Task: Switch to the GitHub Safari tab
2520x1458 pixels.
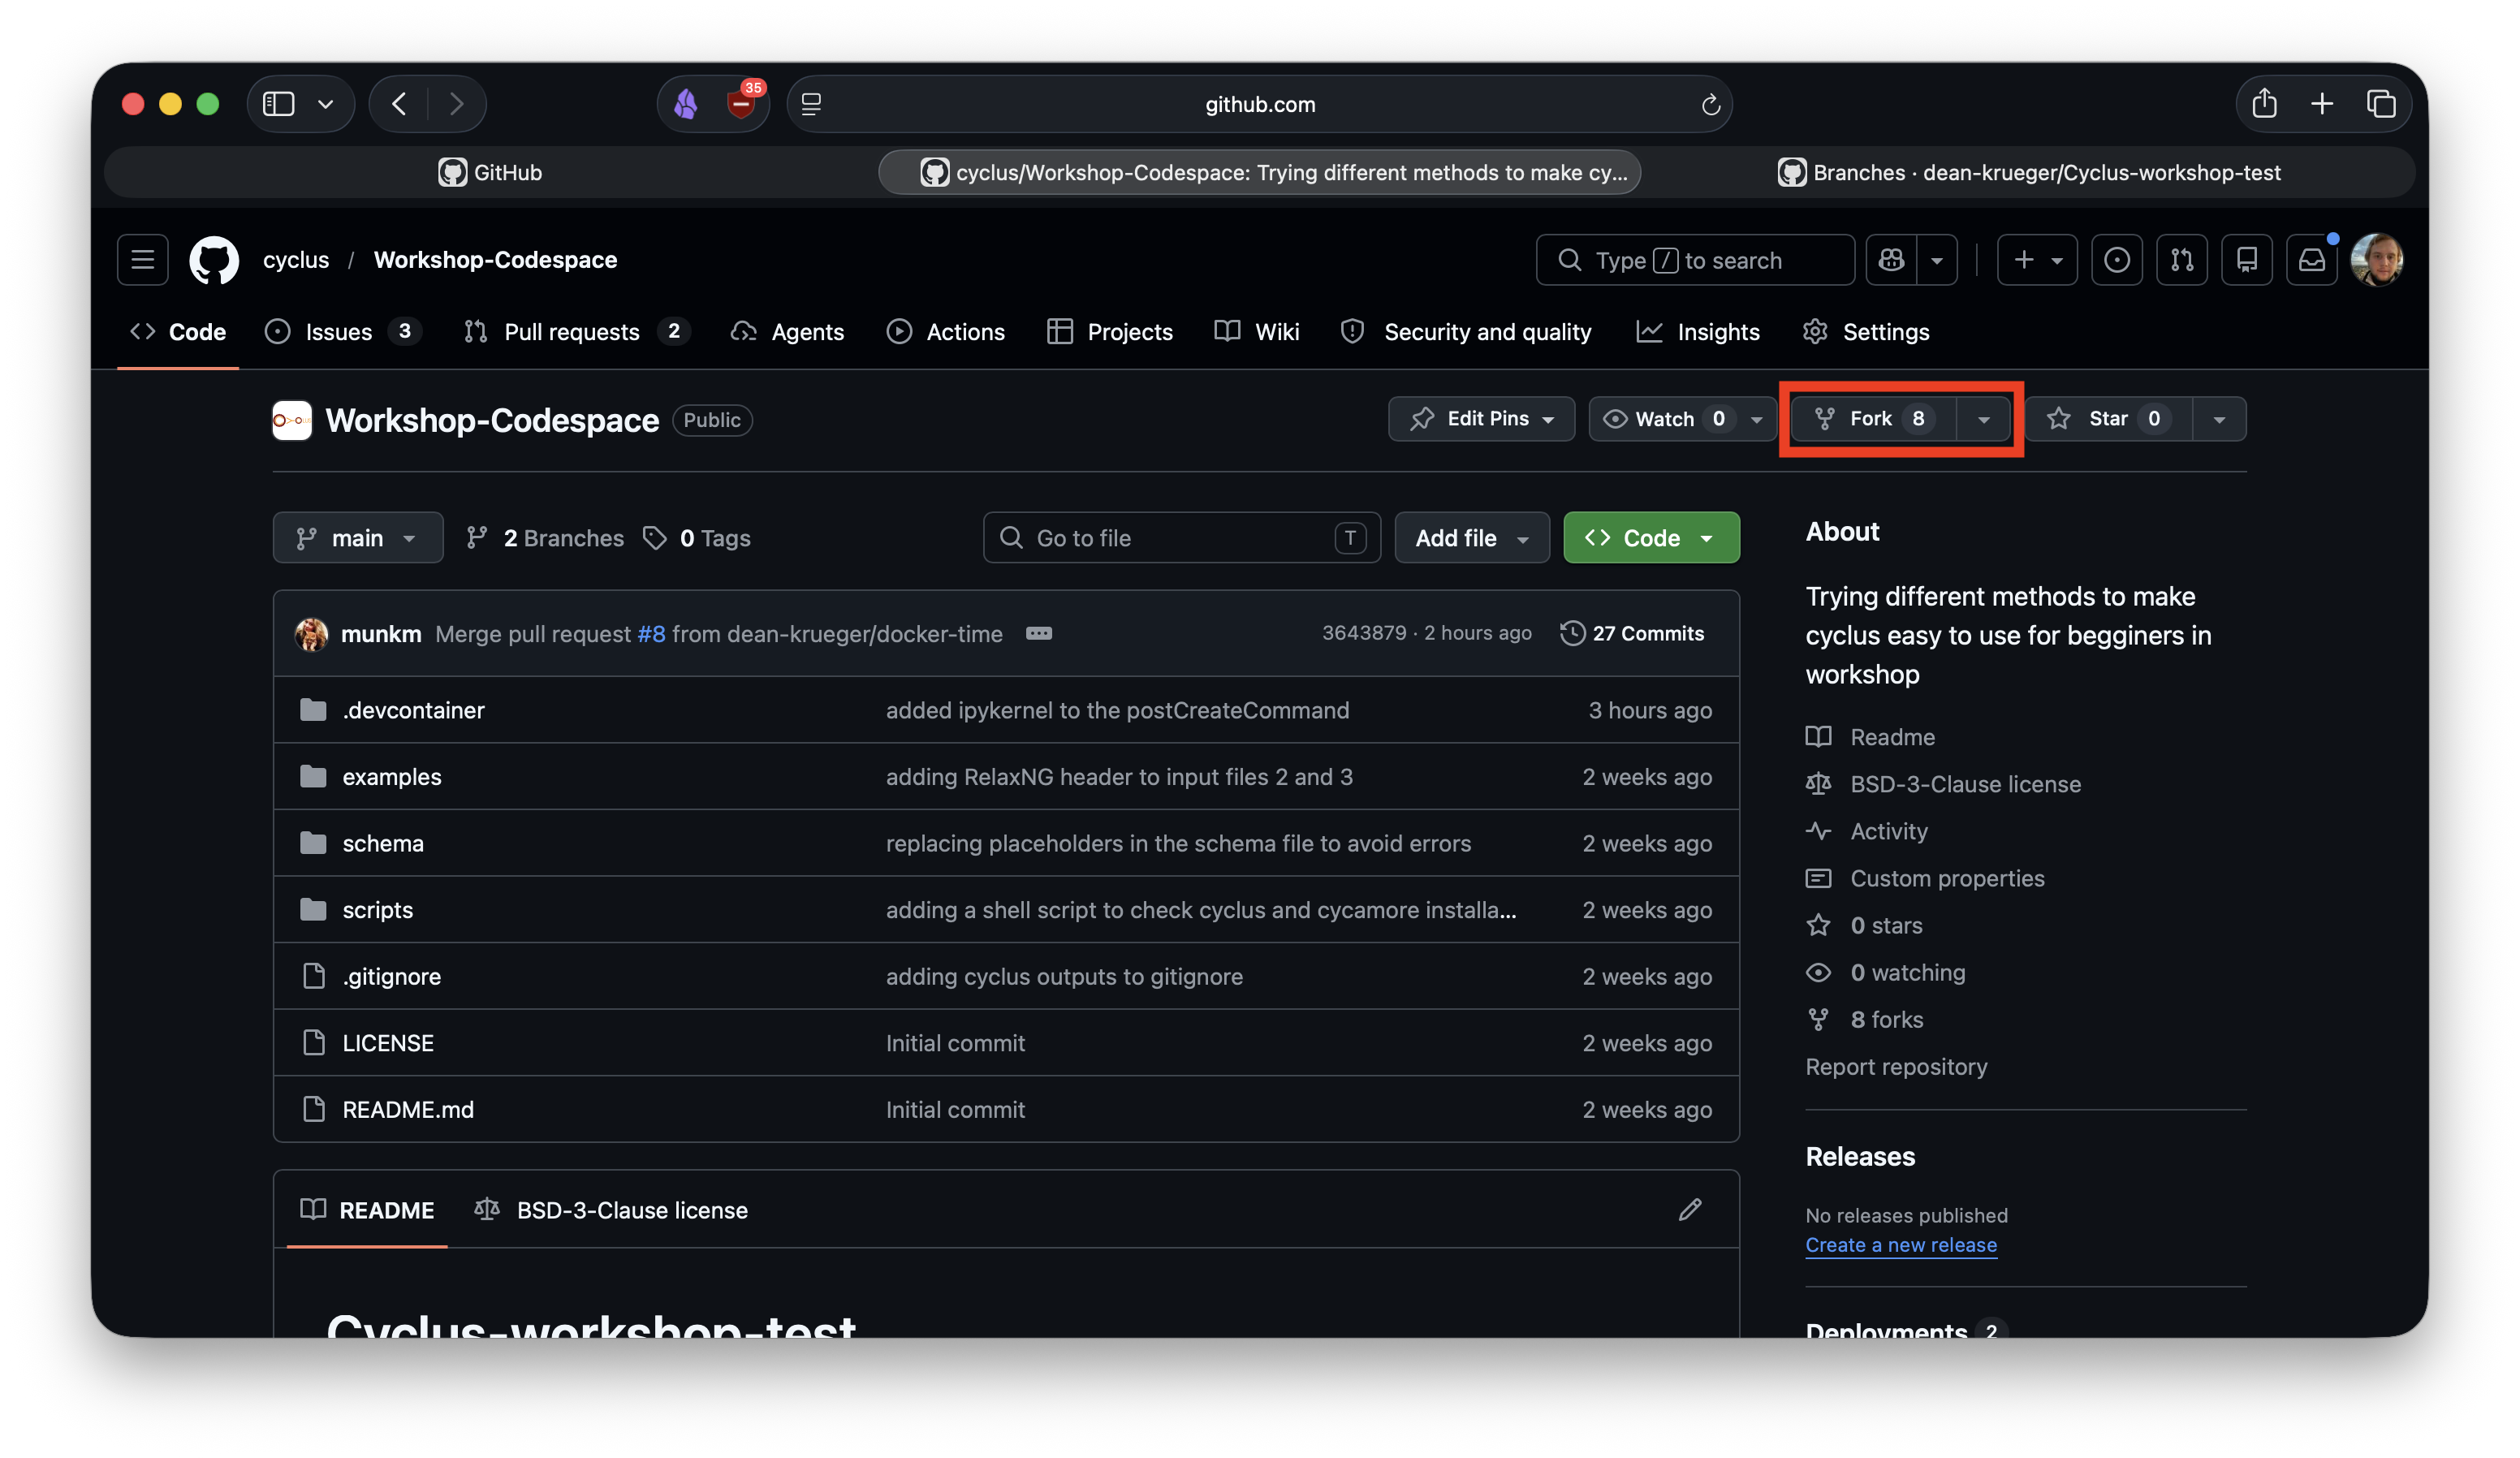Action: pyautogui.click(x=490, y=172)
